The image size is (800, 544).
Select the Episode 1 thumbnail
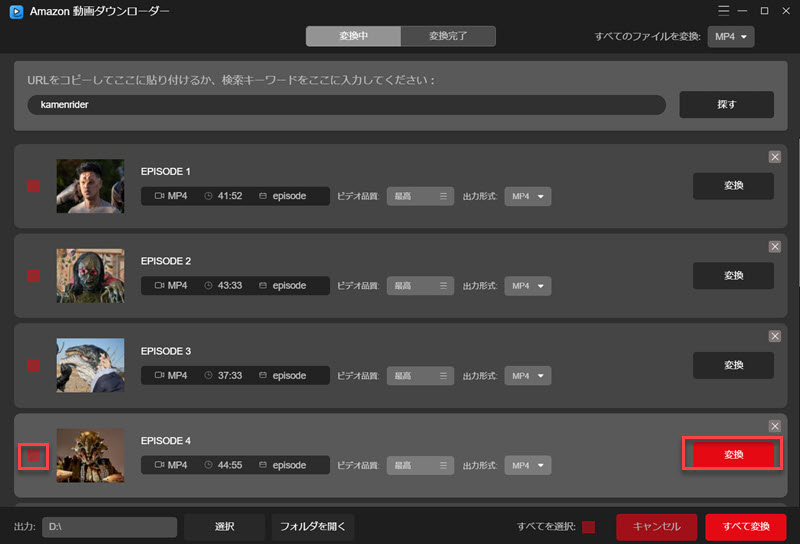click(x=90, y=186)
